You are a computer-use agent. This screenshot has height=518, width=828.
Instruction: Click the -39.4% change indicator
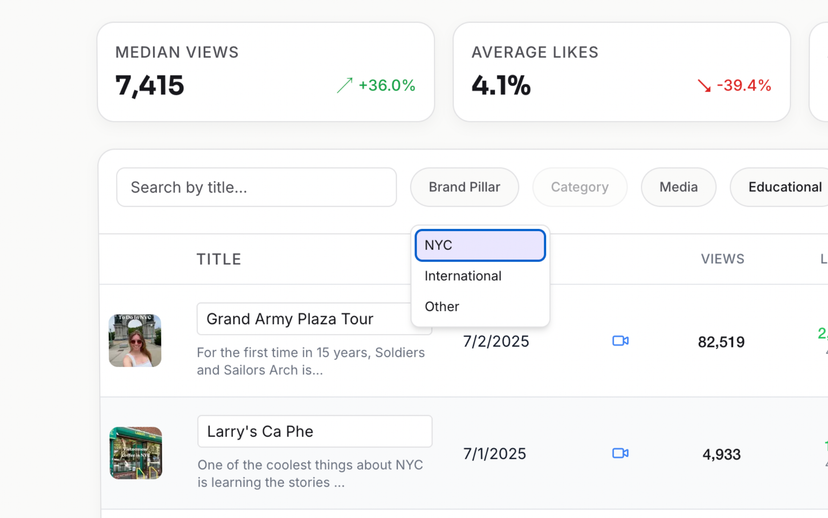(x=744, y=86)
